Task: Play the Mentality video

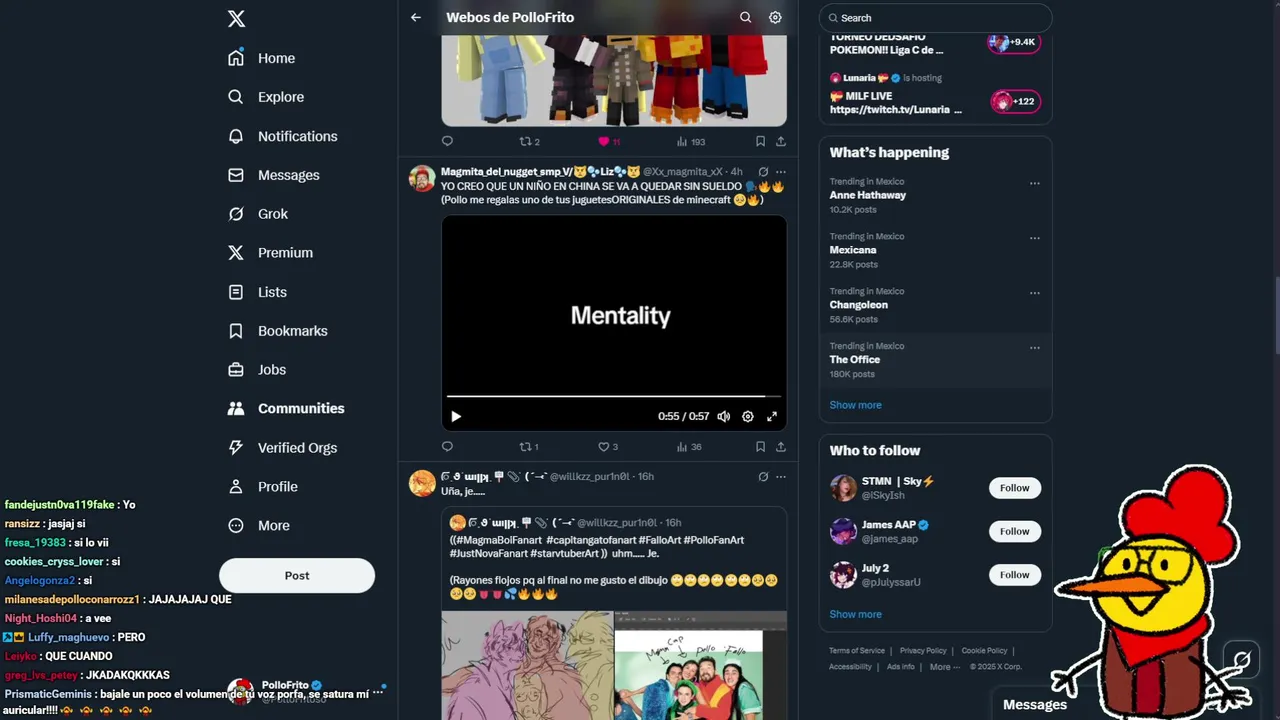Action: 456,416
